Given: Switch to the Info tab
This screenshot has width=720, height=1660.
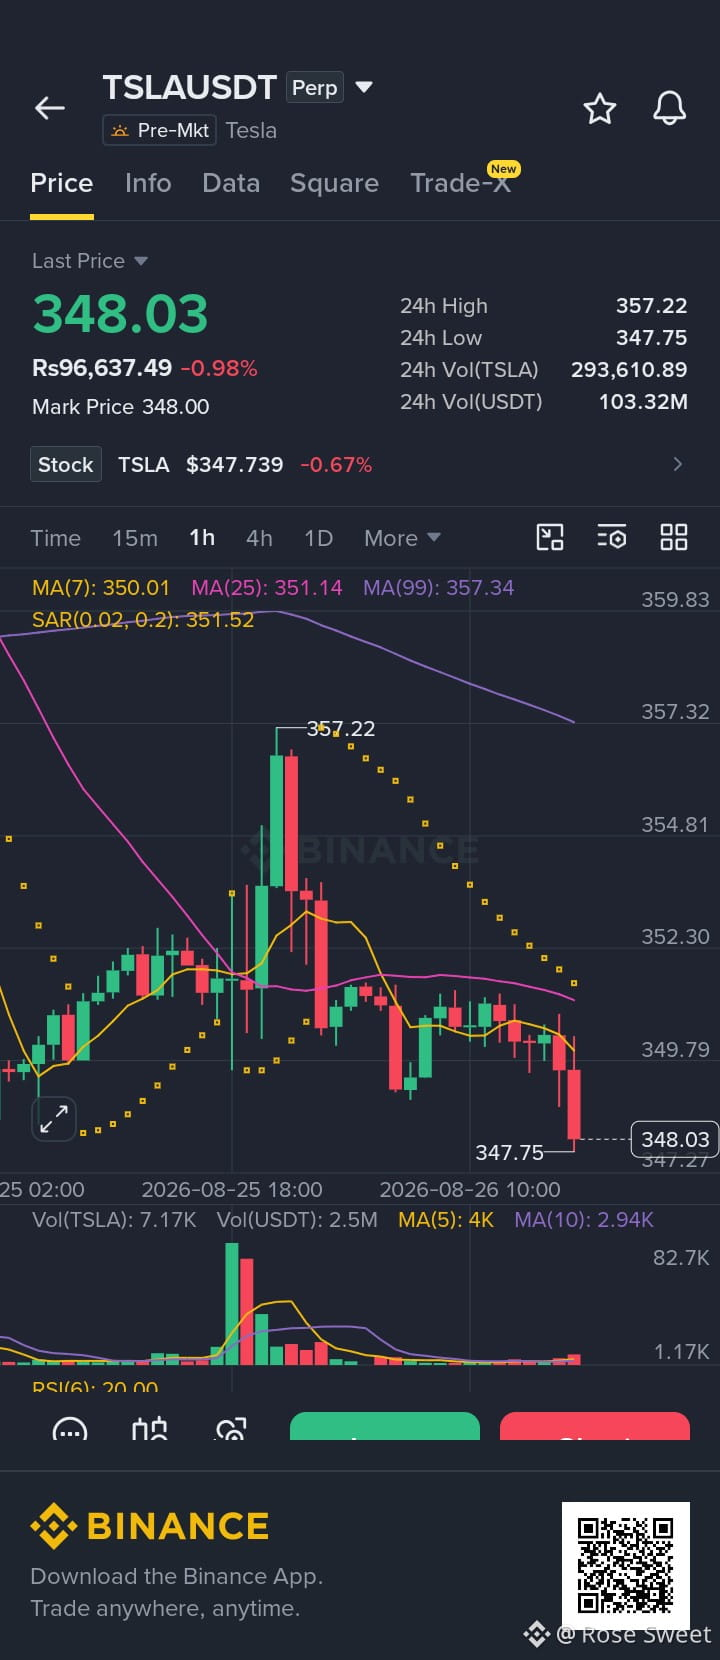Looking at the screenshot, I should pos(148,183).
